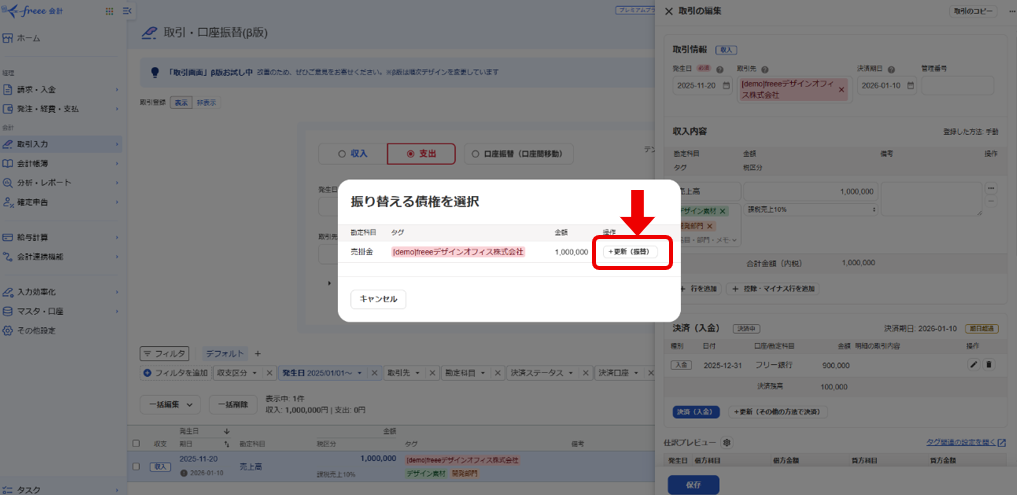1017x495 pixels.
Task: Remove the 取引先 filter
Action: [431, 373]
